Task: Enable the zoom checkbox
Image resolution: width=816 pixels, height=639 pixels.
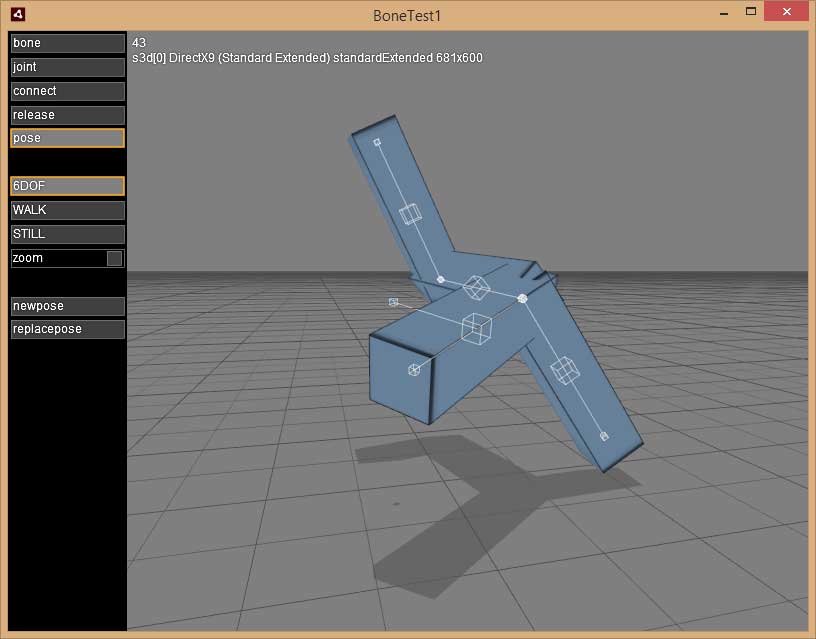Action: click(115, 258)
